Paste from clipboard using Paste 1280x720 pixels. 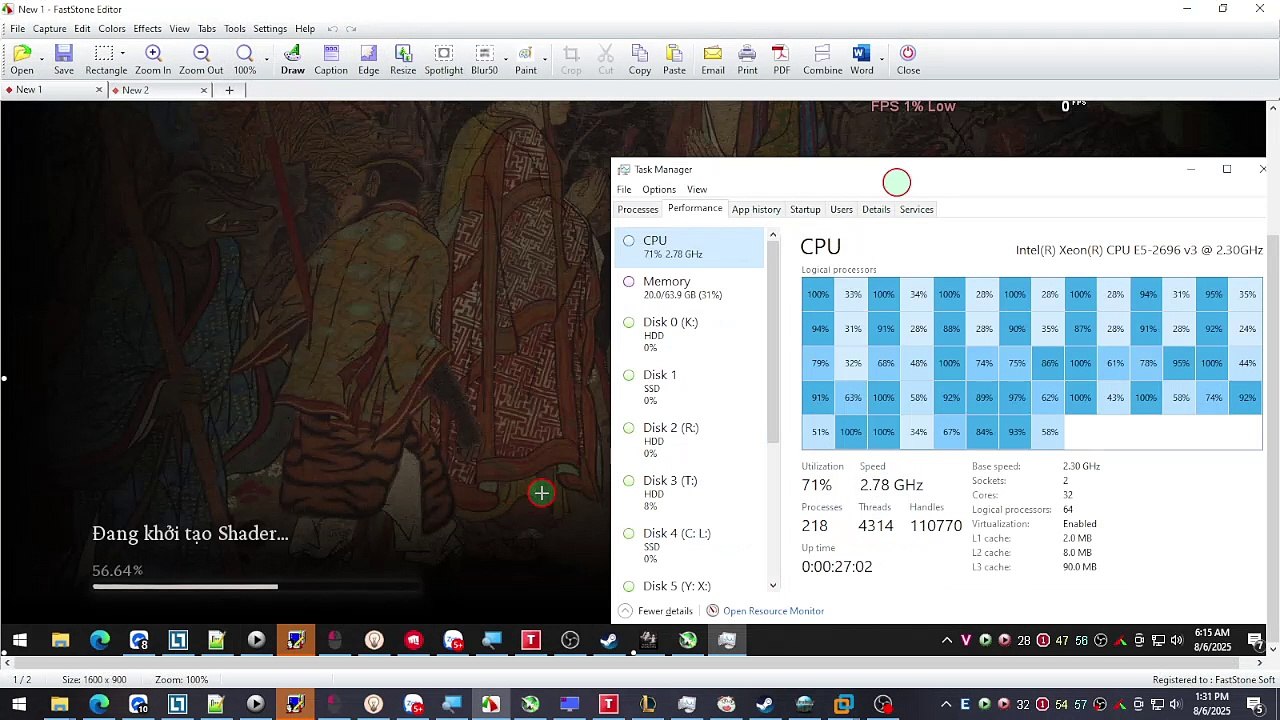(674, 60)
